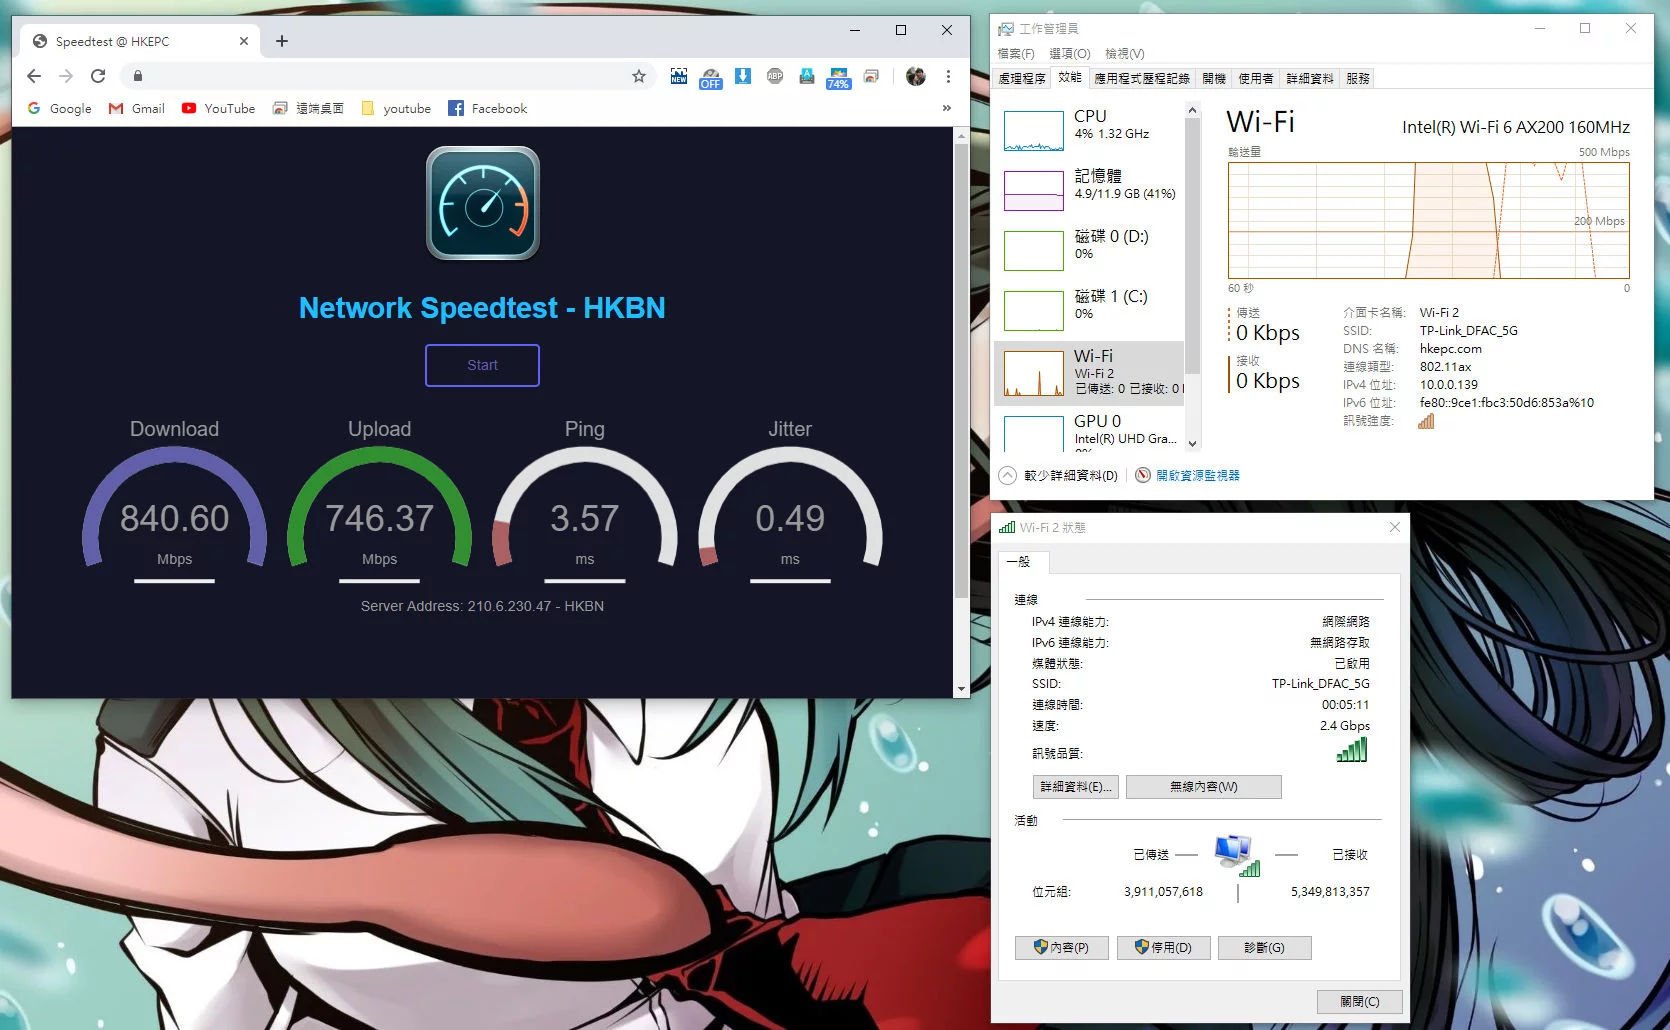The height and width of the screenshot is (1030, 1670).
Task: Close the Wi-Fi 2 狀態 dialog with X
Action: 1395,527
